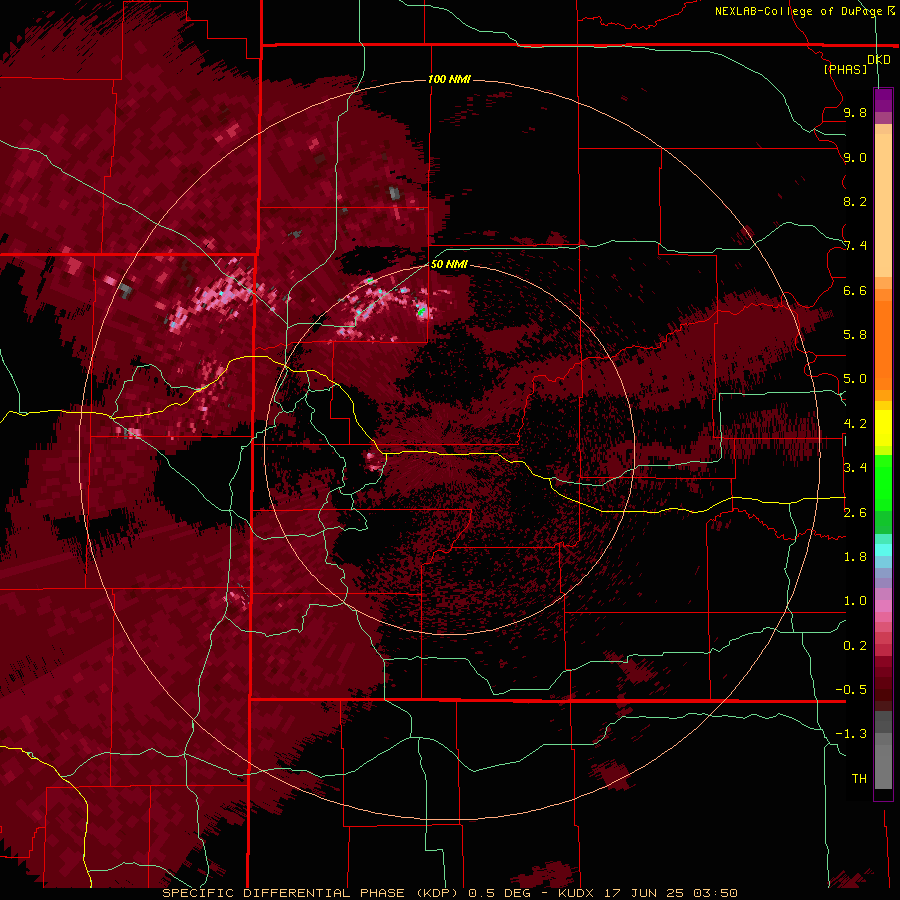Click the 9.0 value on color scale
This screenshot has height=900, width=900.
click(855, 158)
